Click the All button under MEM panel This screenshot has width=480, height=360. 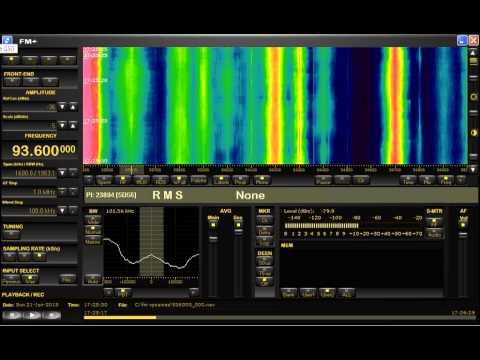coord(346,293)
